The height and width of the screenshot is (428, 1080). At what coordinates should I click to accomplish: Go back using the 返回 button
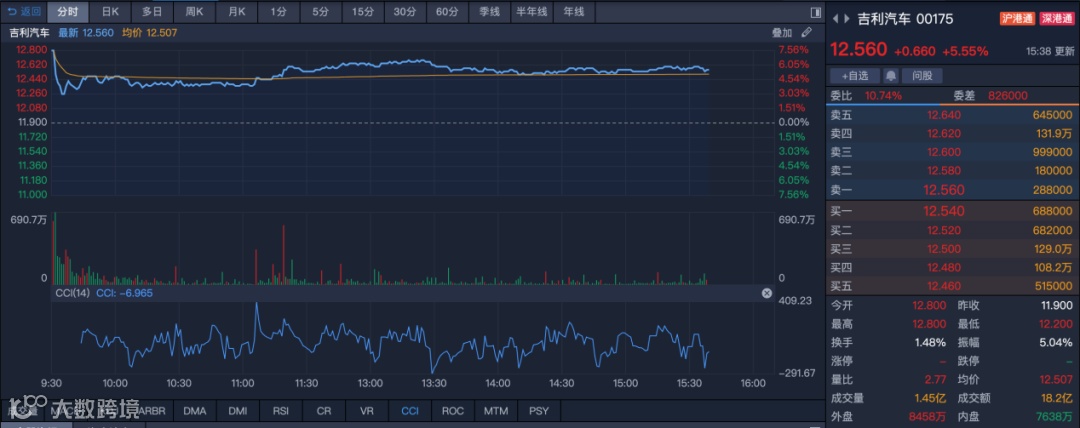coord(24,12)
